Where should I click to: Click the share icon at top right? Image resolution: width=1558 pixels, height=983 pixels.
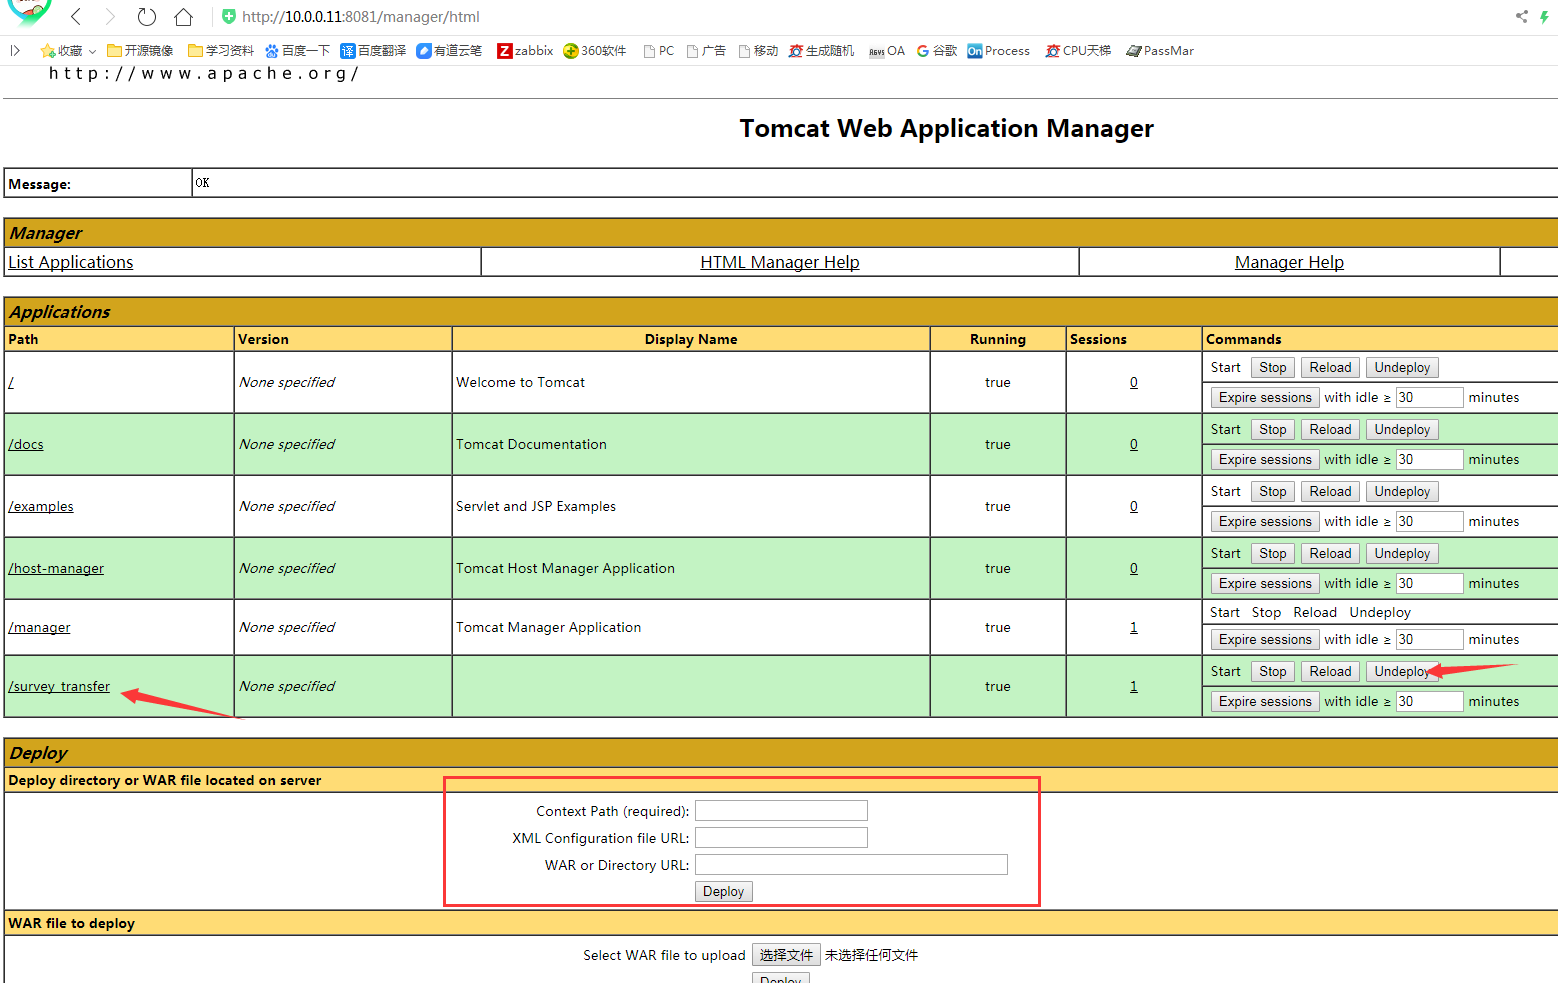click(x=1521, y=16)
